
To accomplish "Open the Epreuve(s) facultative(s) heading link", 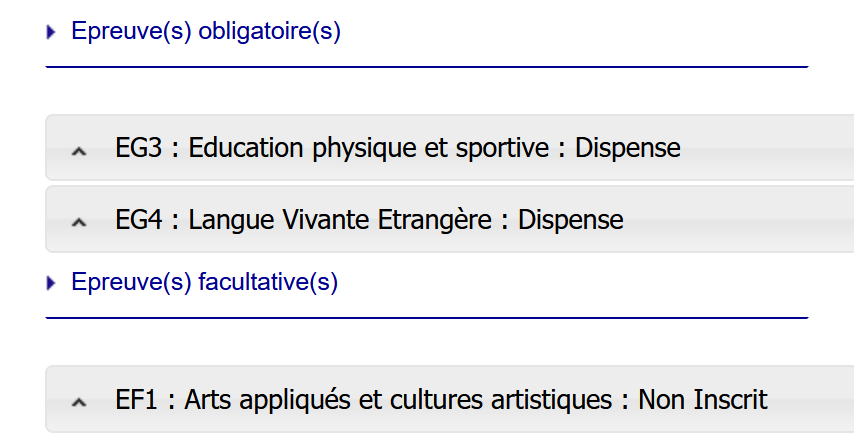I will [204, 282].
